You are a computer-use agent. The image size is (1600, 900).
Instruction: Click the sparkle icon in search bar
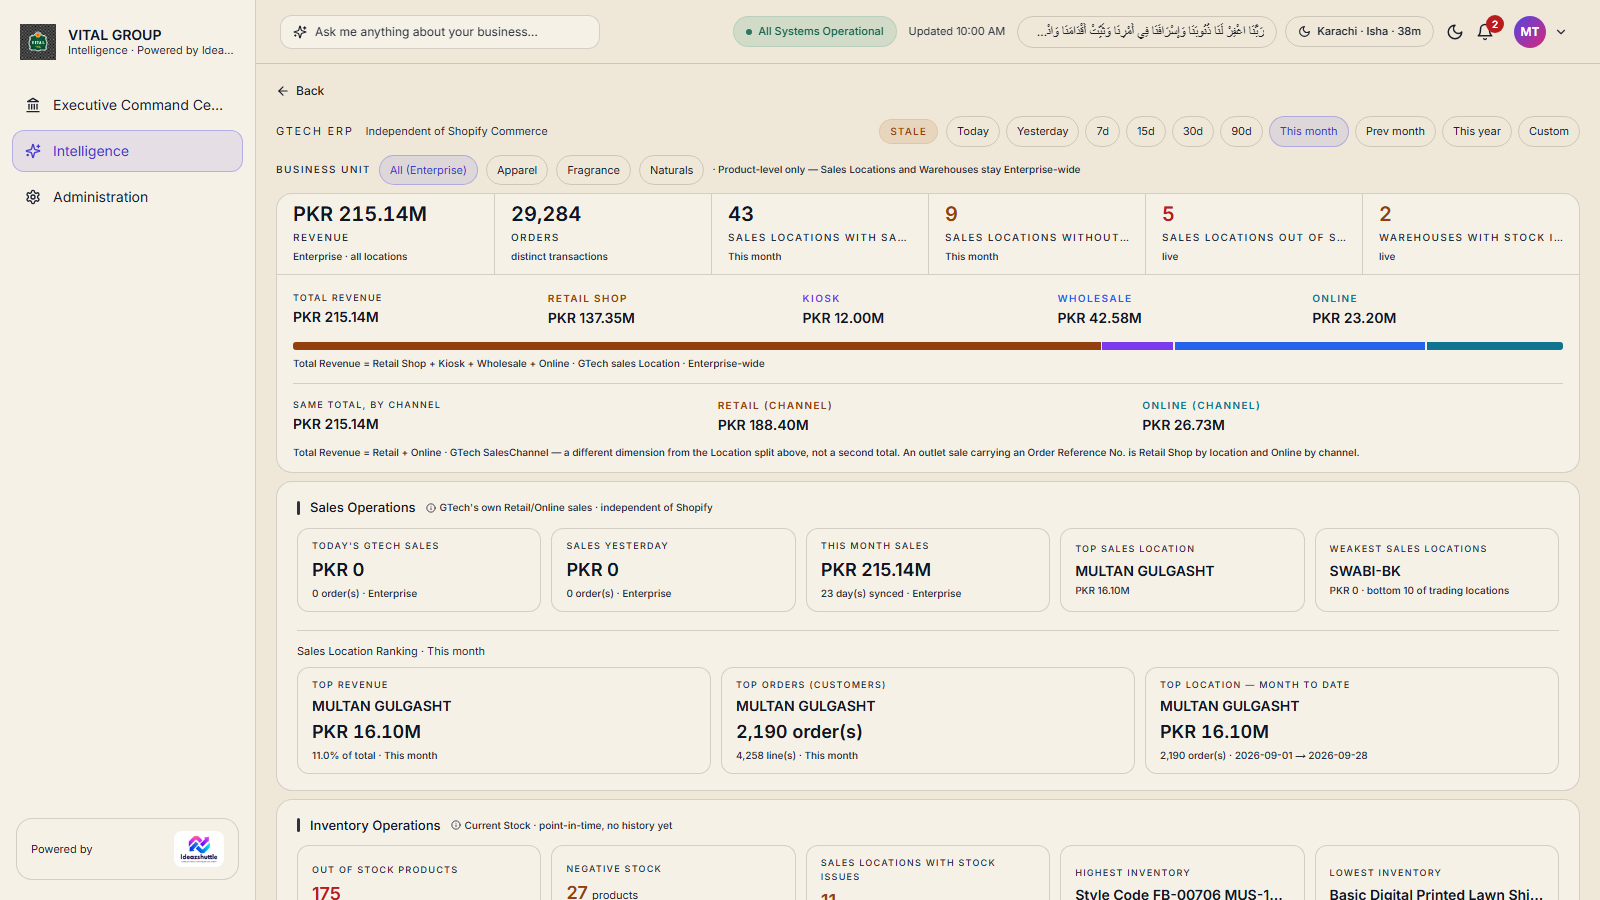point(300,32)
